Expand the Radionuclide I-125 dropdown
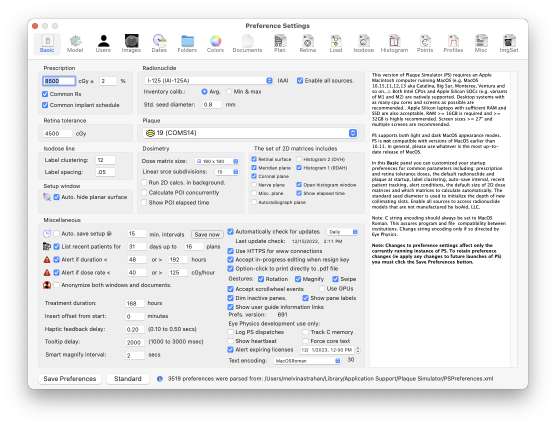Screen dimensions: 556x426 click(x=209, y=81)
